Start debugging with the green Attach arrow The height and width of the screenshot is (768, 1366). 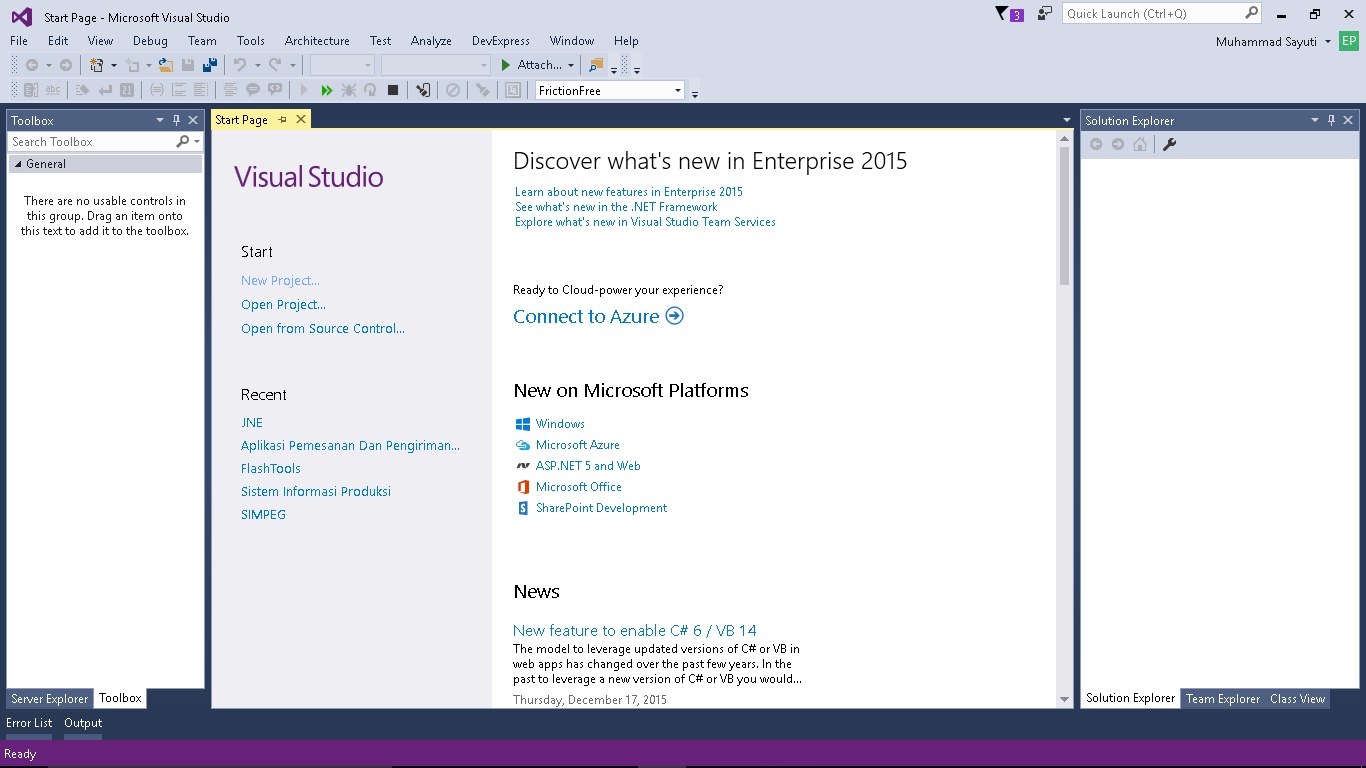pyautogui.click(x=506, y=65)
